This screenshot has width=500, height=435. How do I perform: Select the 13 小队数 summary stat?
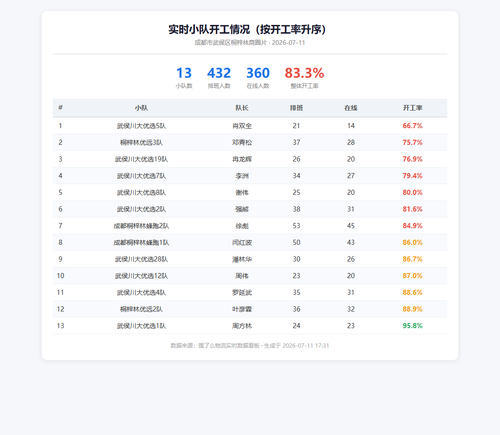click(184, 77)
